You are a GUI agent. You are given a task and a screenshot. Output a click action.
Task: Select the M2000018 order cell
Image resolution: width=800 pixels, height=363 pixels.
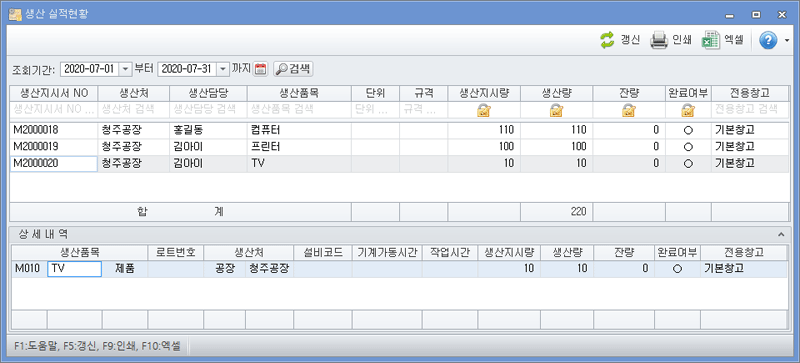[54, 130]
